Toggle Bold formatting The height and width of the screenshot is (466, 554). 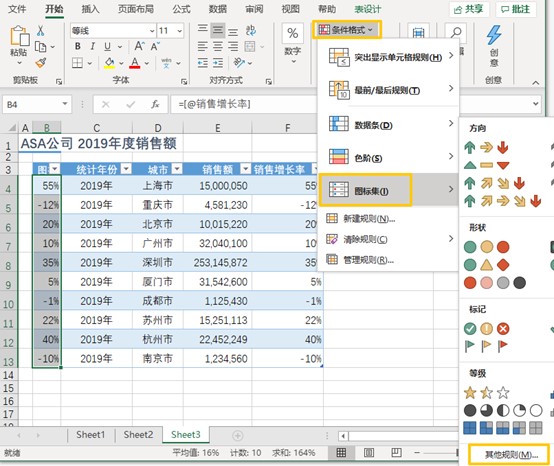(78, 46)
